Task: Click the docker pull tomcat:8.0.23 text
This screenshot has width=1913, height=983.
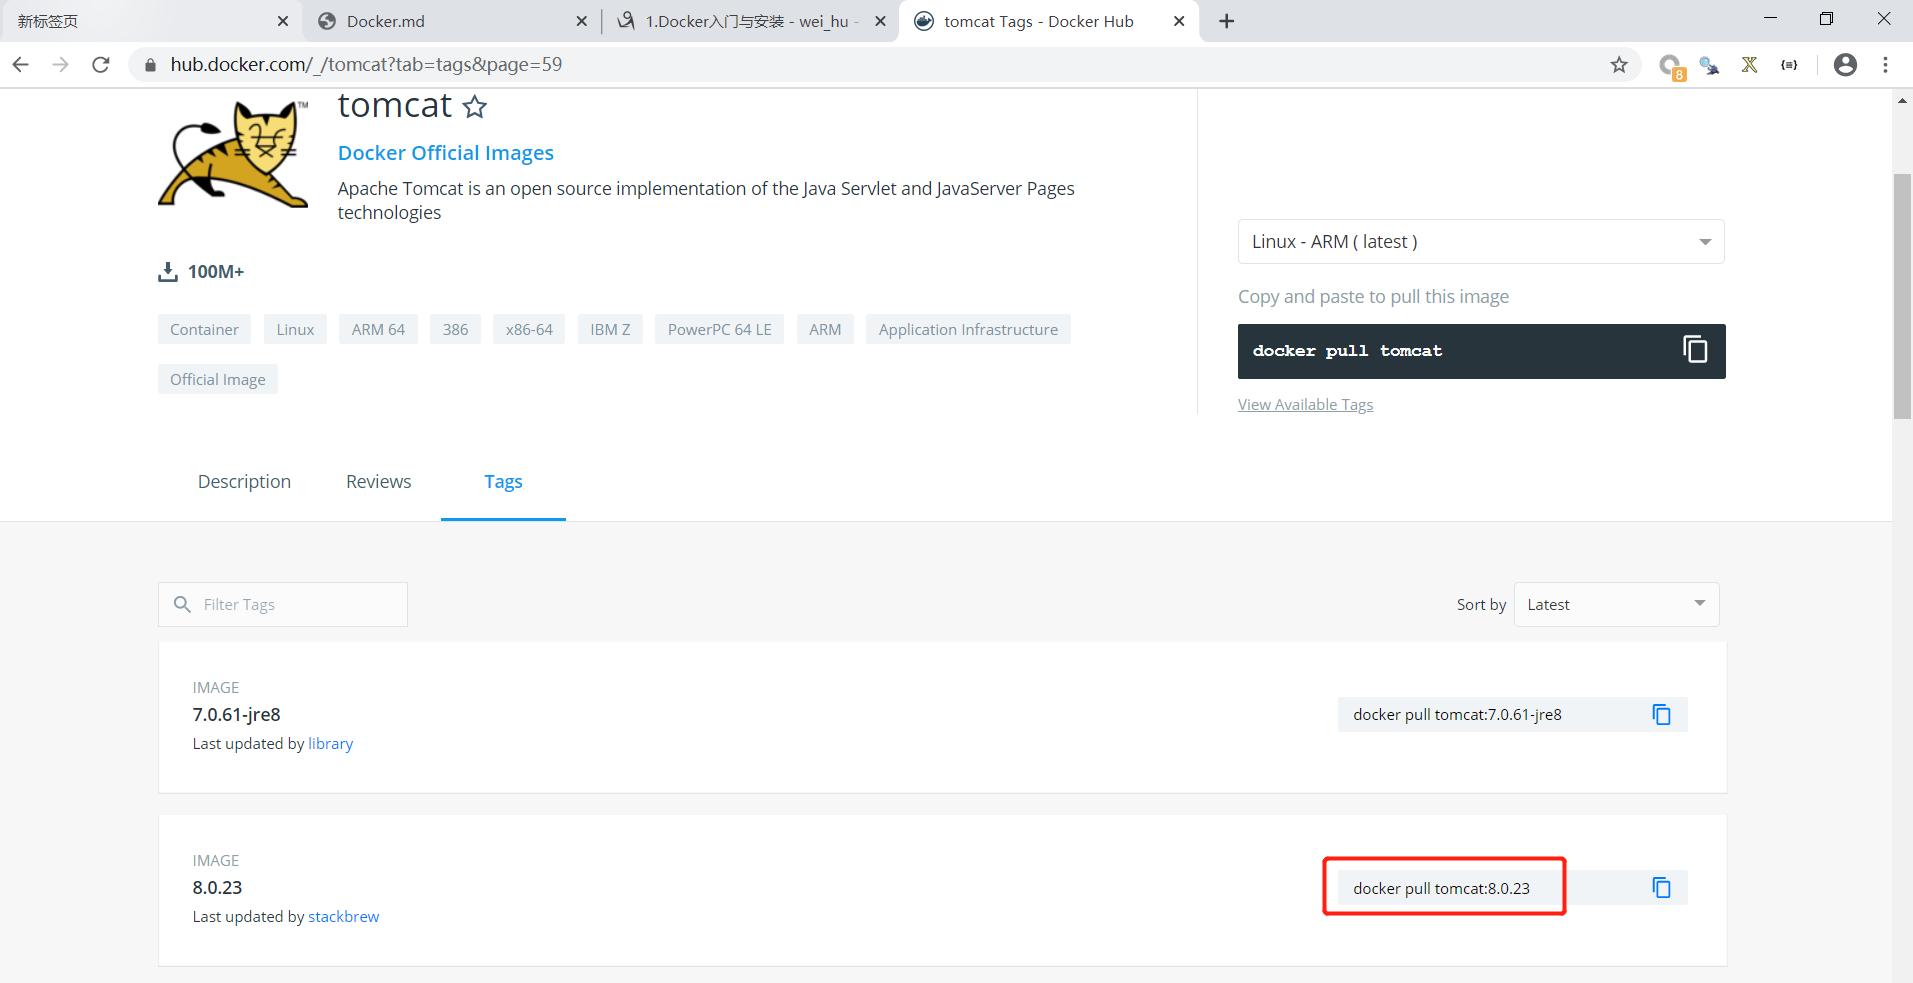Action: [x=1441, y=888]
